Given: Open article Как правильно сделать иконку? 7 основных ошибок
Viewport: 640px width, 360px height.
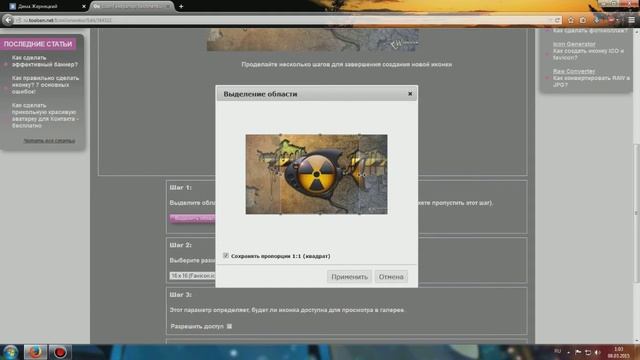Looking at the screenshot, I should 45,85.
